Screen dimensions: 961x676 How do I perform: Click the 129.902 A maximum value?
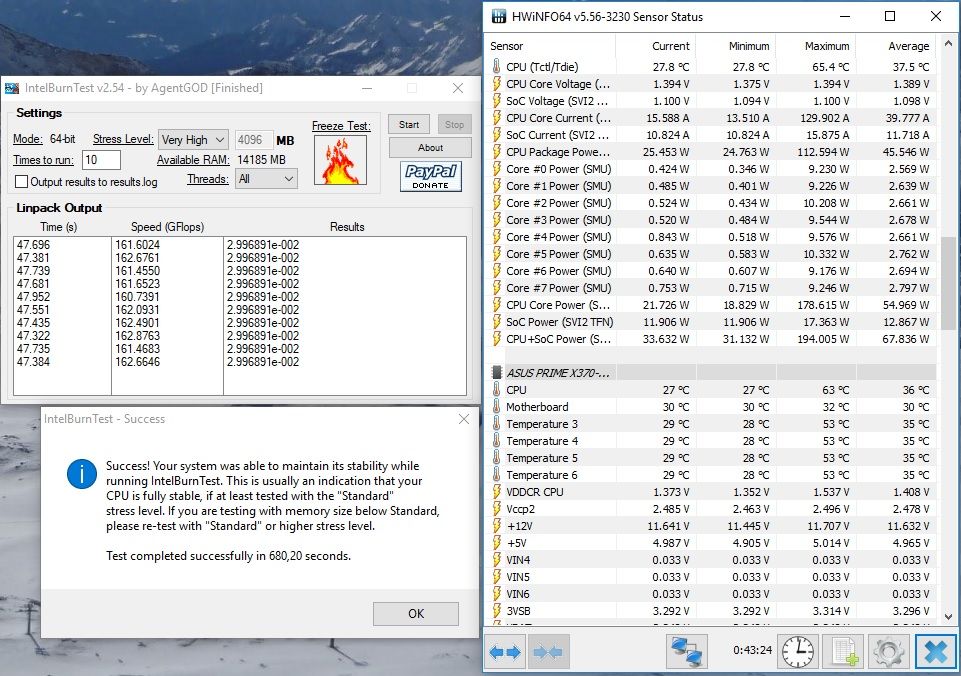click(x=825, y=118)
